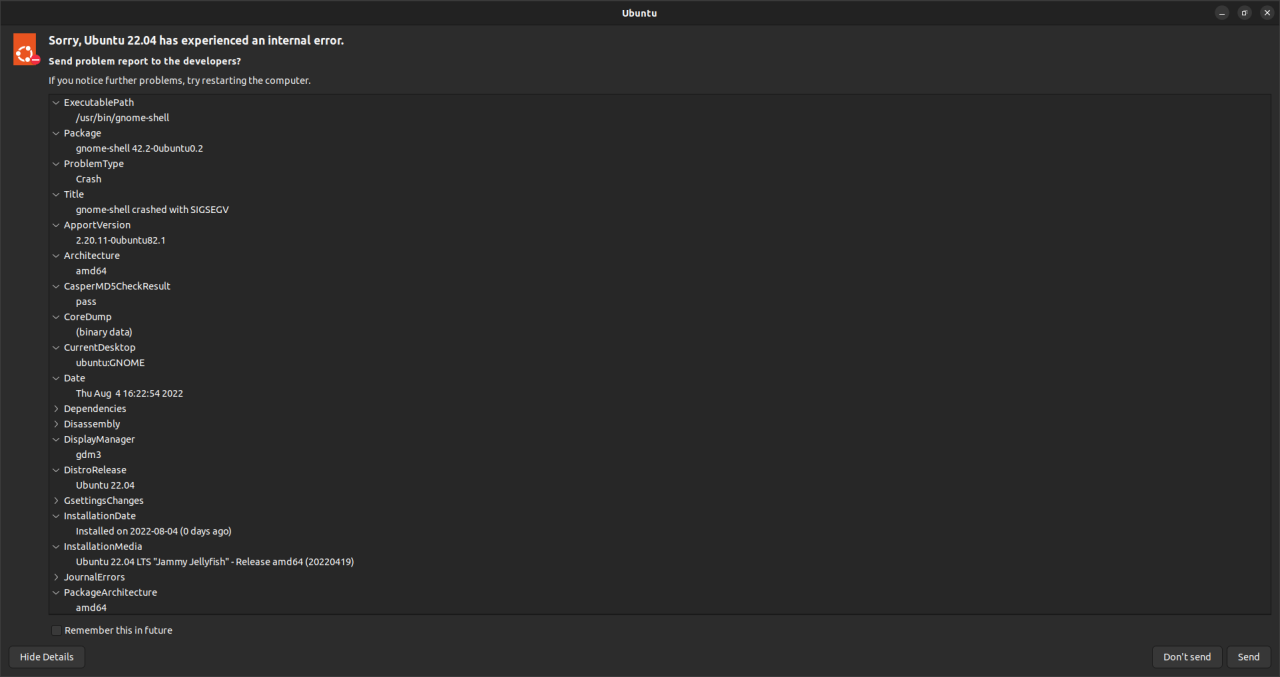Click the Don't send button
The image size is (1280, 677).
(x=1187, y=657)
